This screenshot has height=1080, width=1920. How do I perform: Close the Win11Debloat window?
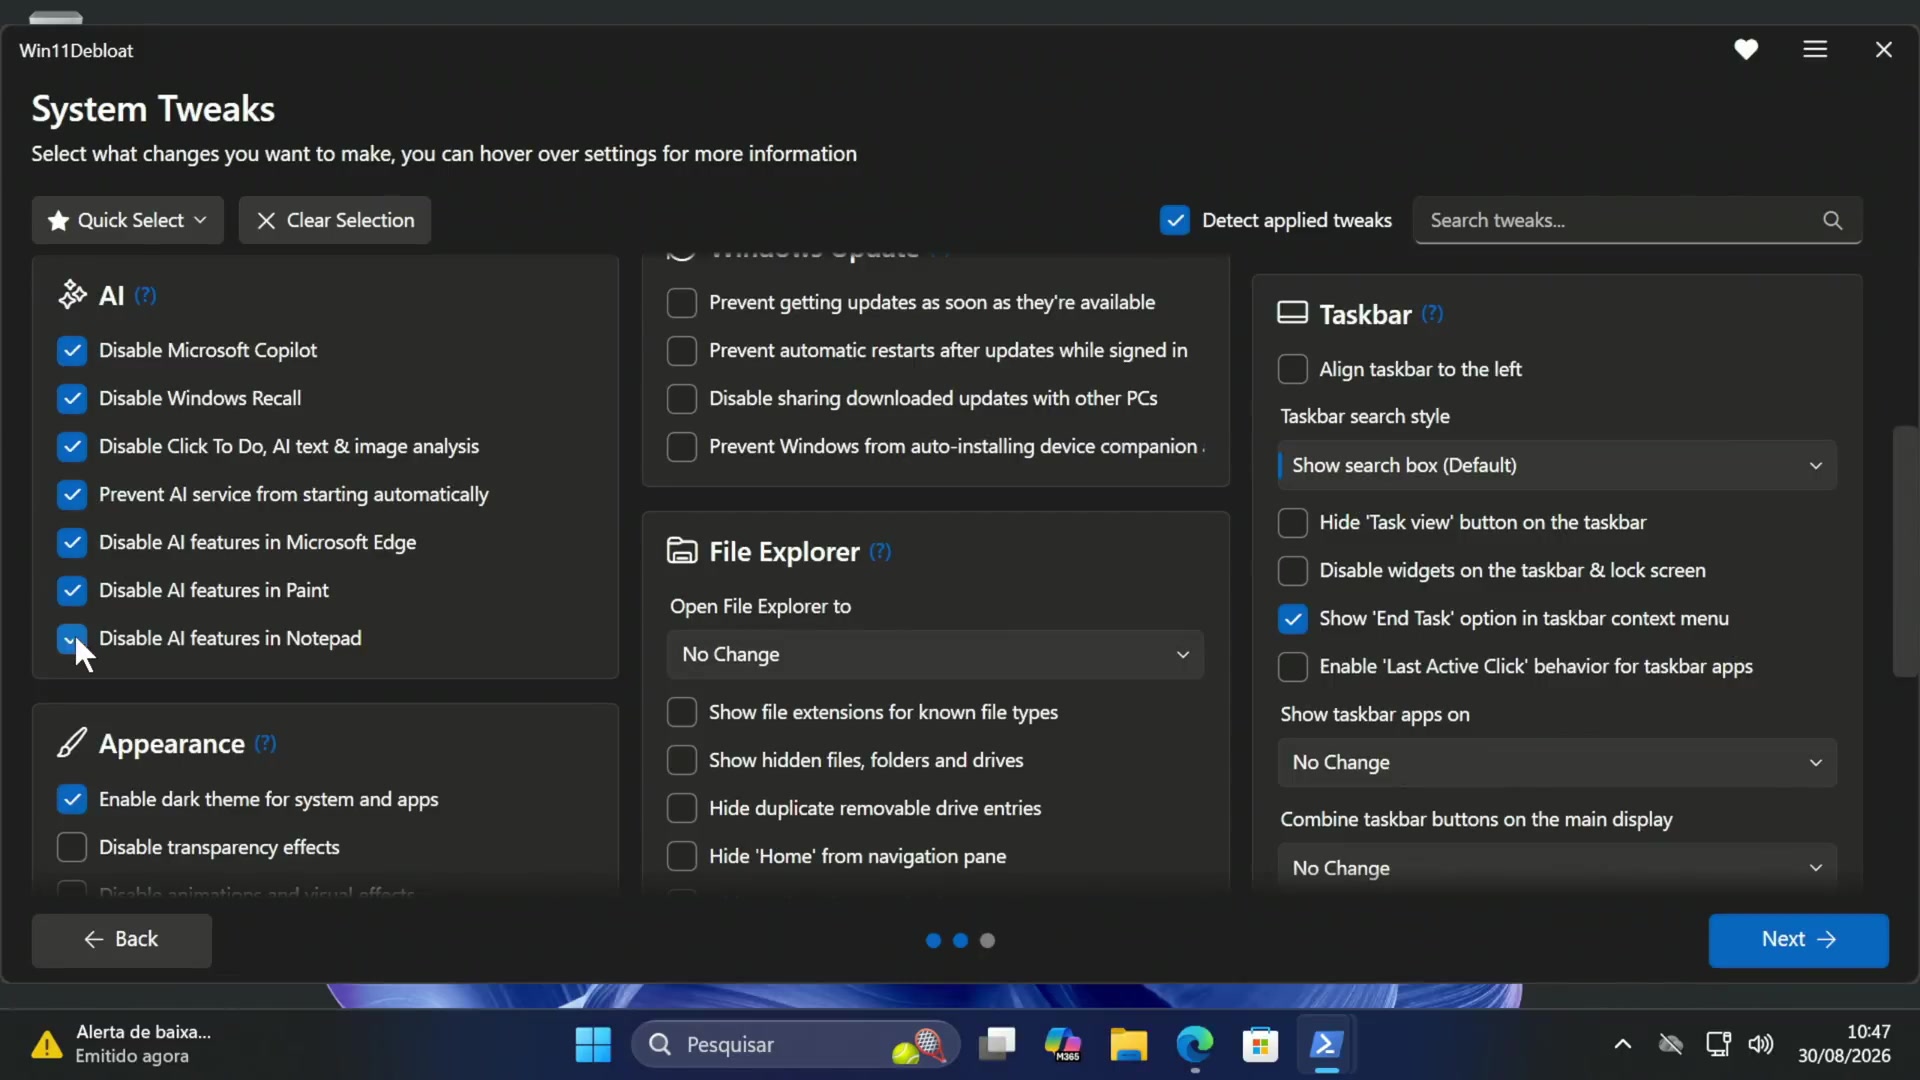pos(1884,49)
